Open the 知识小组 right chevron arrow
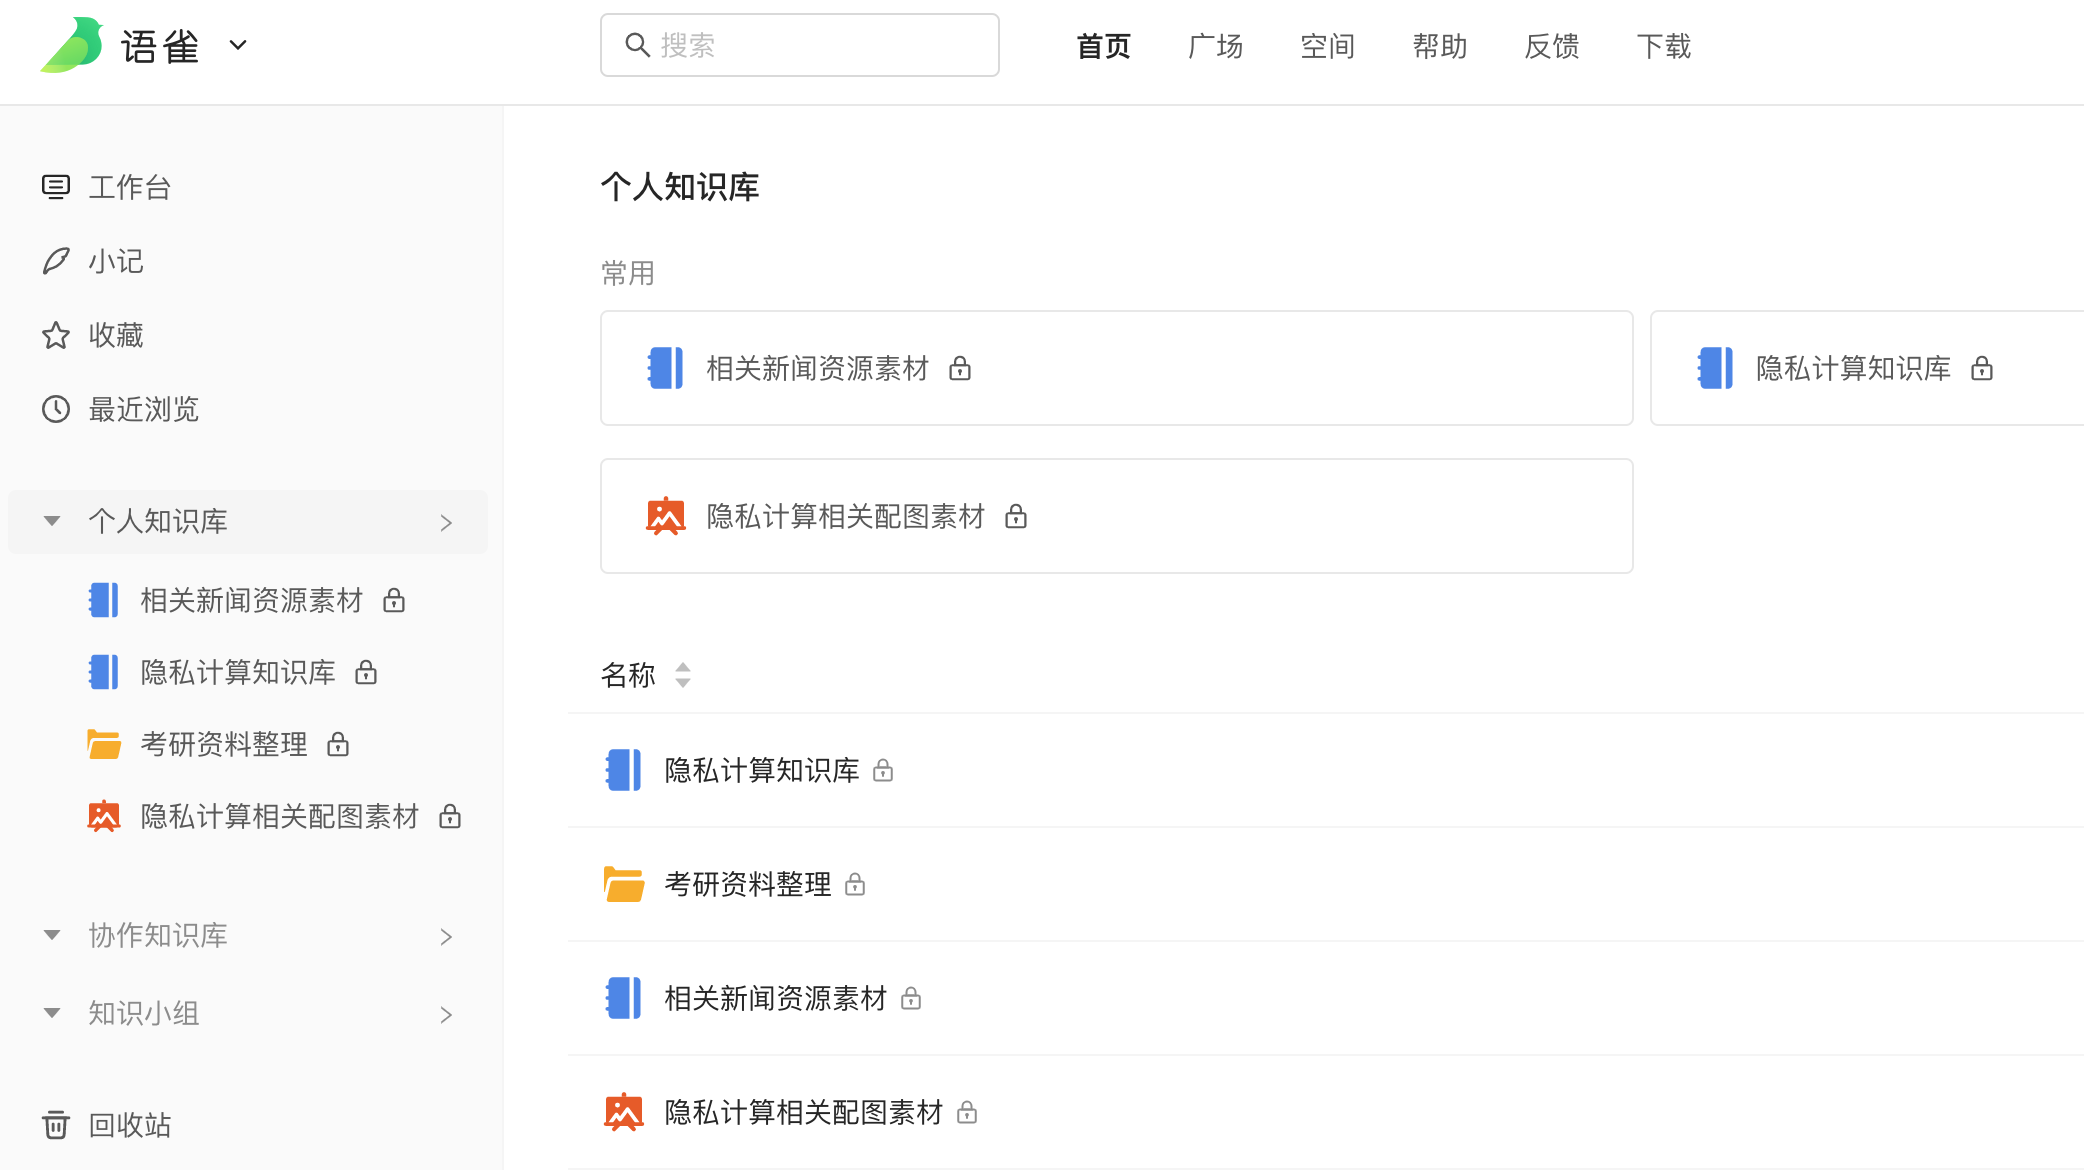This screenshot has width=2084, height=1170. point(446,1015)
